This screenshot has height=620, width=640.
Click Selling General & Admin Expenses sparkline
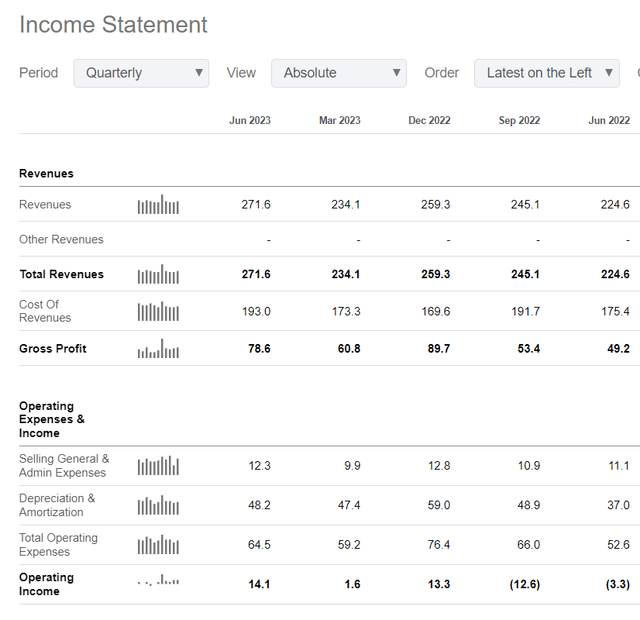(x=158, y=466)
